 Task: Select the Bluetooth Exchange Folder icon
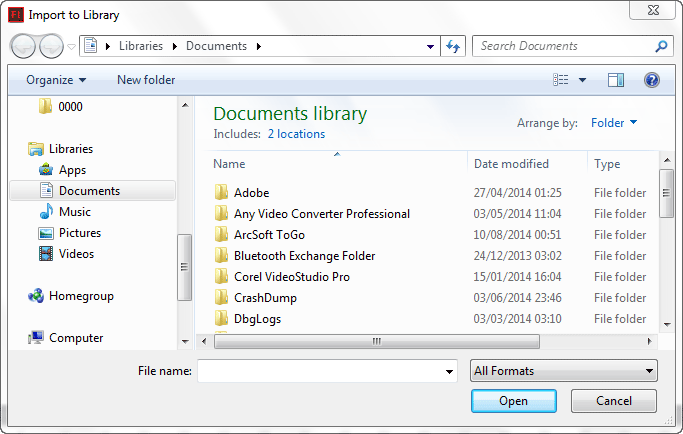click(221, 255)
